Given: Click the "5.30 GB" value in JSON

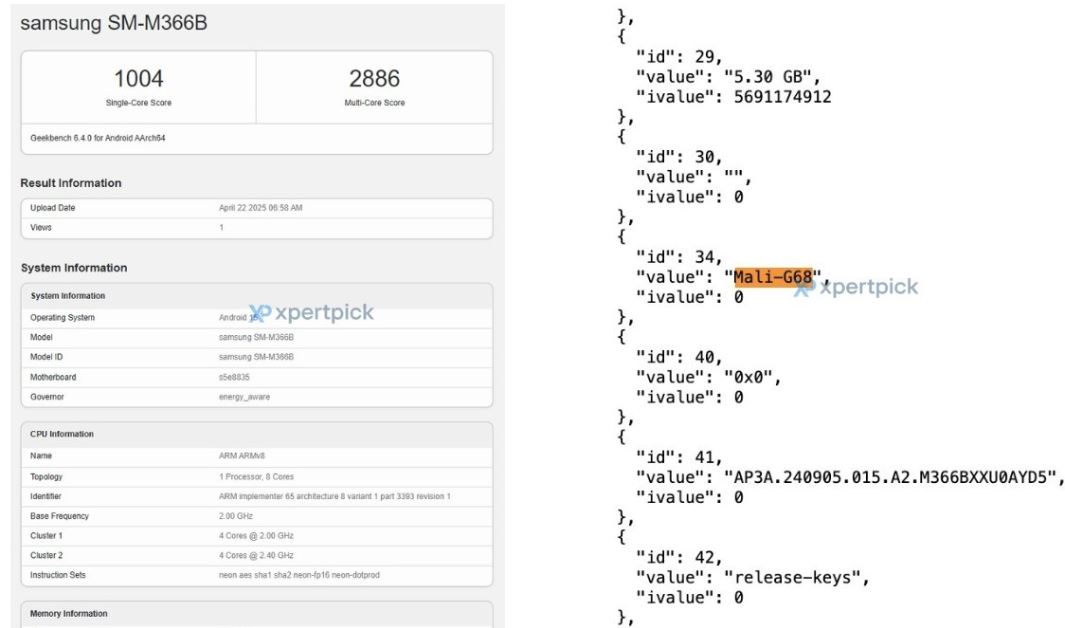Looking at the screenshot, I should (x=772, y=77).
